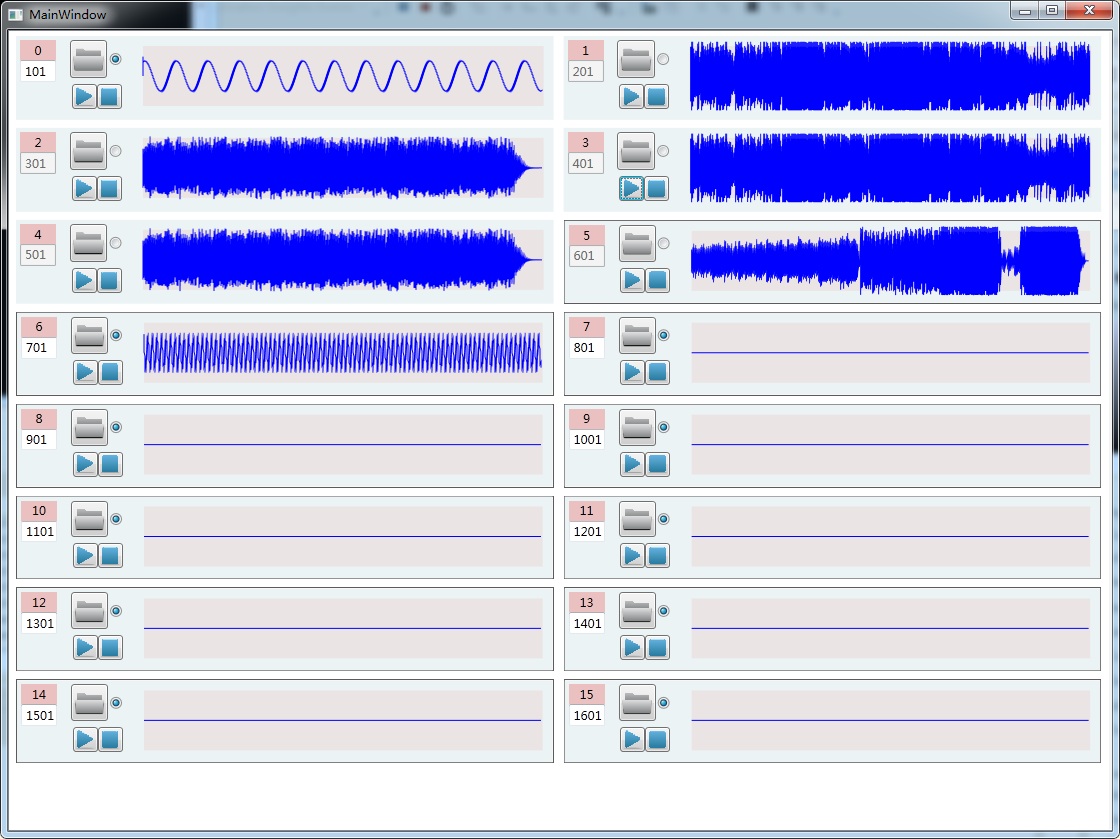Stop channel 6 playback

point(110,372)
